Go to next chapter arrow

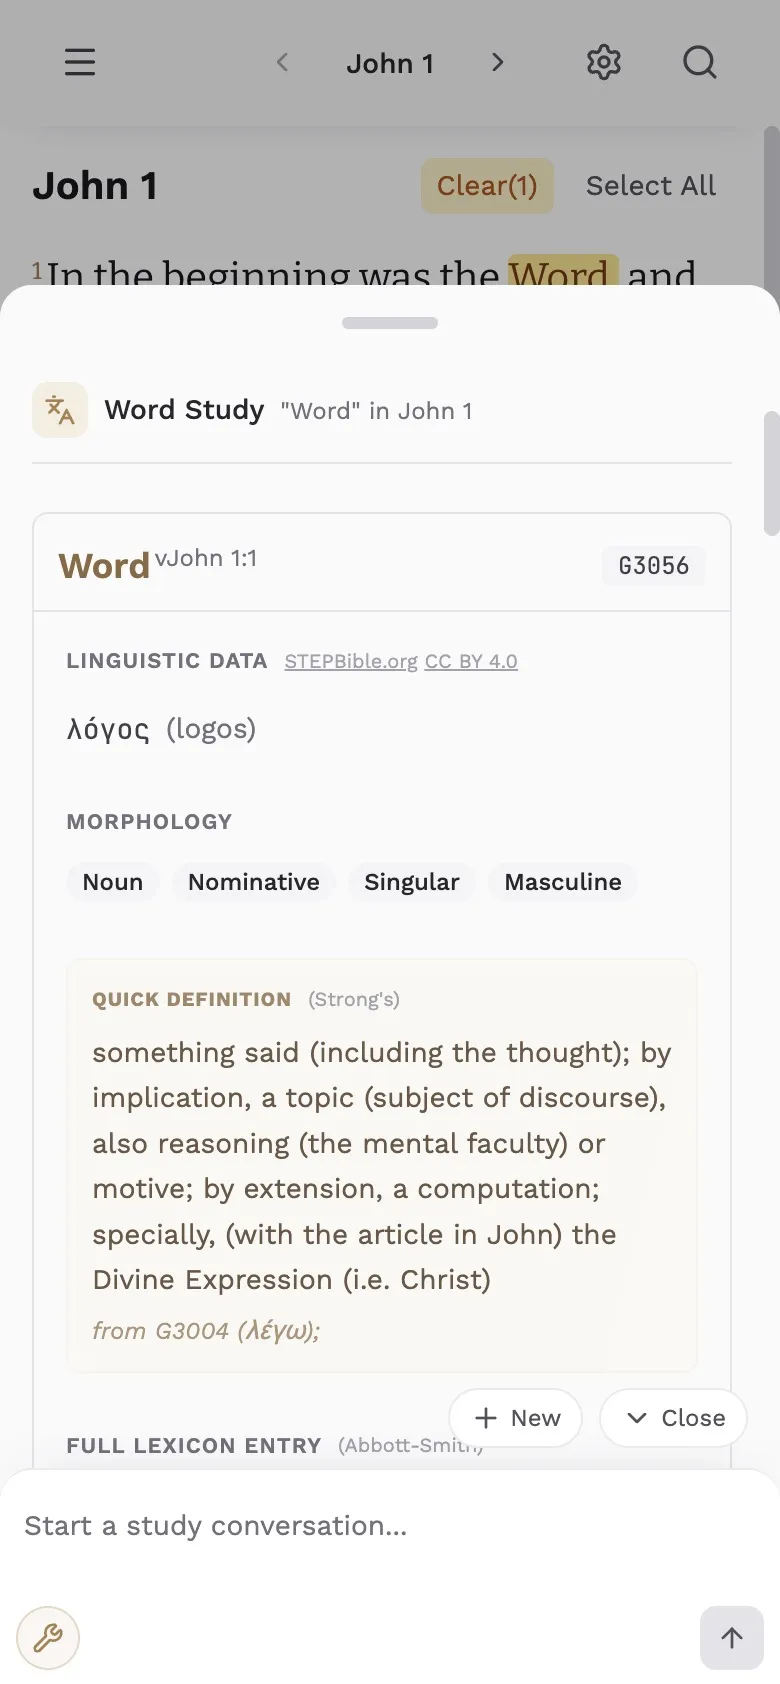click(498, 63)
